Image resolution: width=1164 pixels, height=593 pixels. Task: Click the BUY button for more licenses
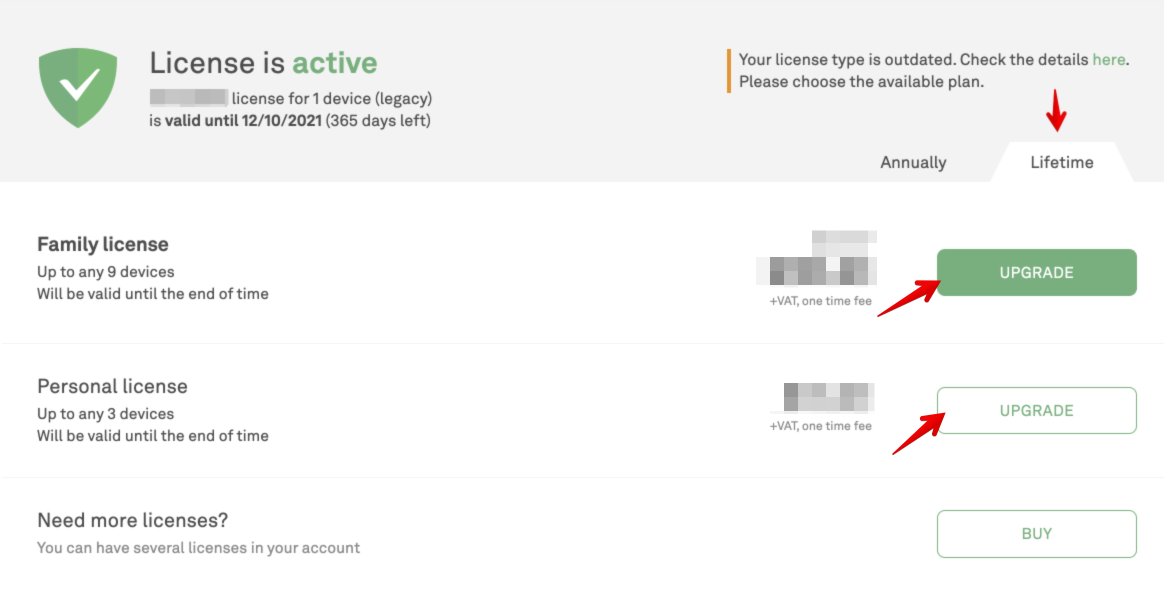click(x=1036, y=534)
